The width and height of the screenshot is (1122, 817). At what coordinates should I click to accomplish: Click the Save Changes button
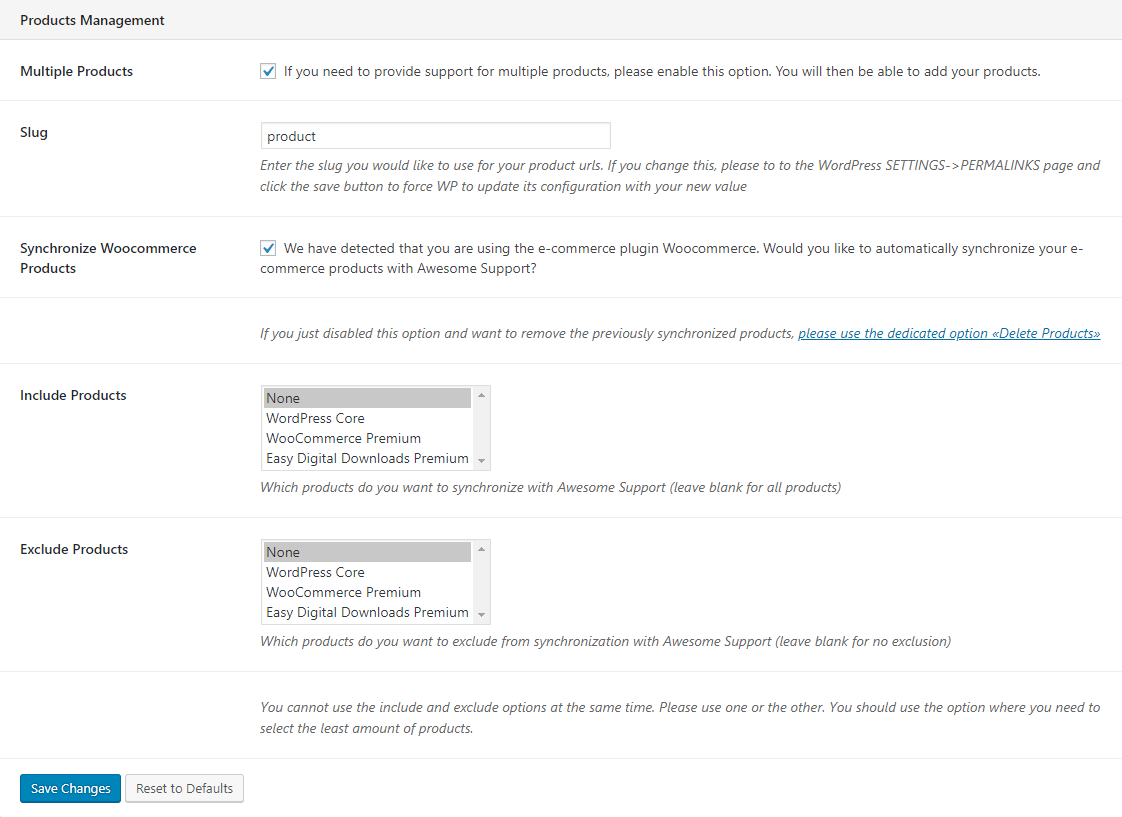pos(70,788)
